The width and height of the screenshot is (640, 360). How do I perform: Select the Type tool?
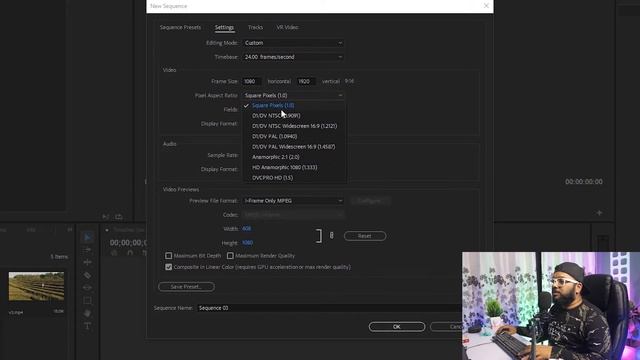(87, 326)
